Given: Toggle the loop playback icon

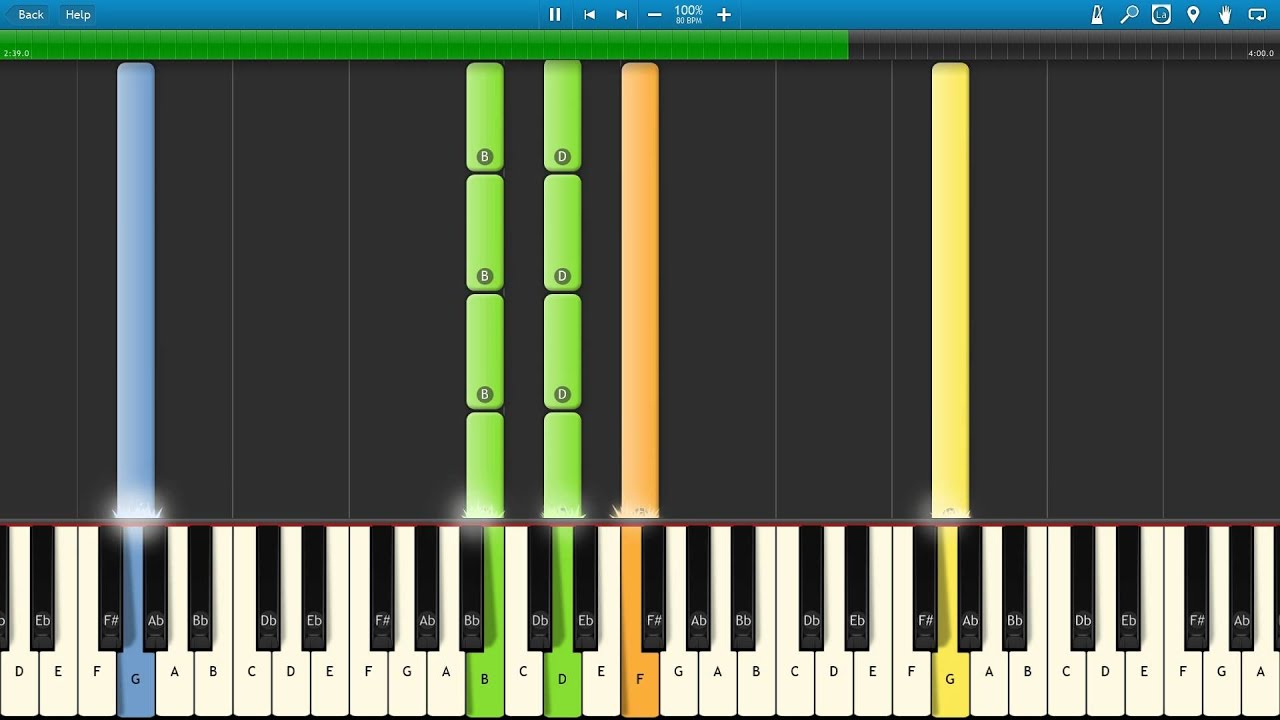Looking at the screenshot, I should coord(1257,14).
